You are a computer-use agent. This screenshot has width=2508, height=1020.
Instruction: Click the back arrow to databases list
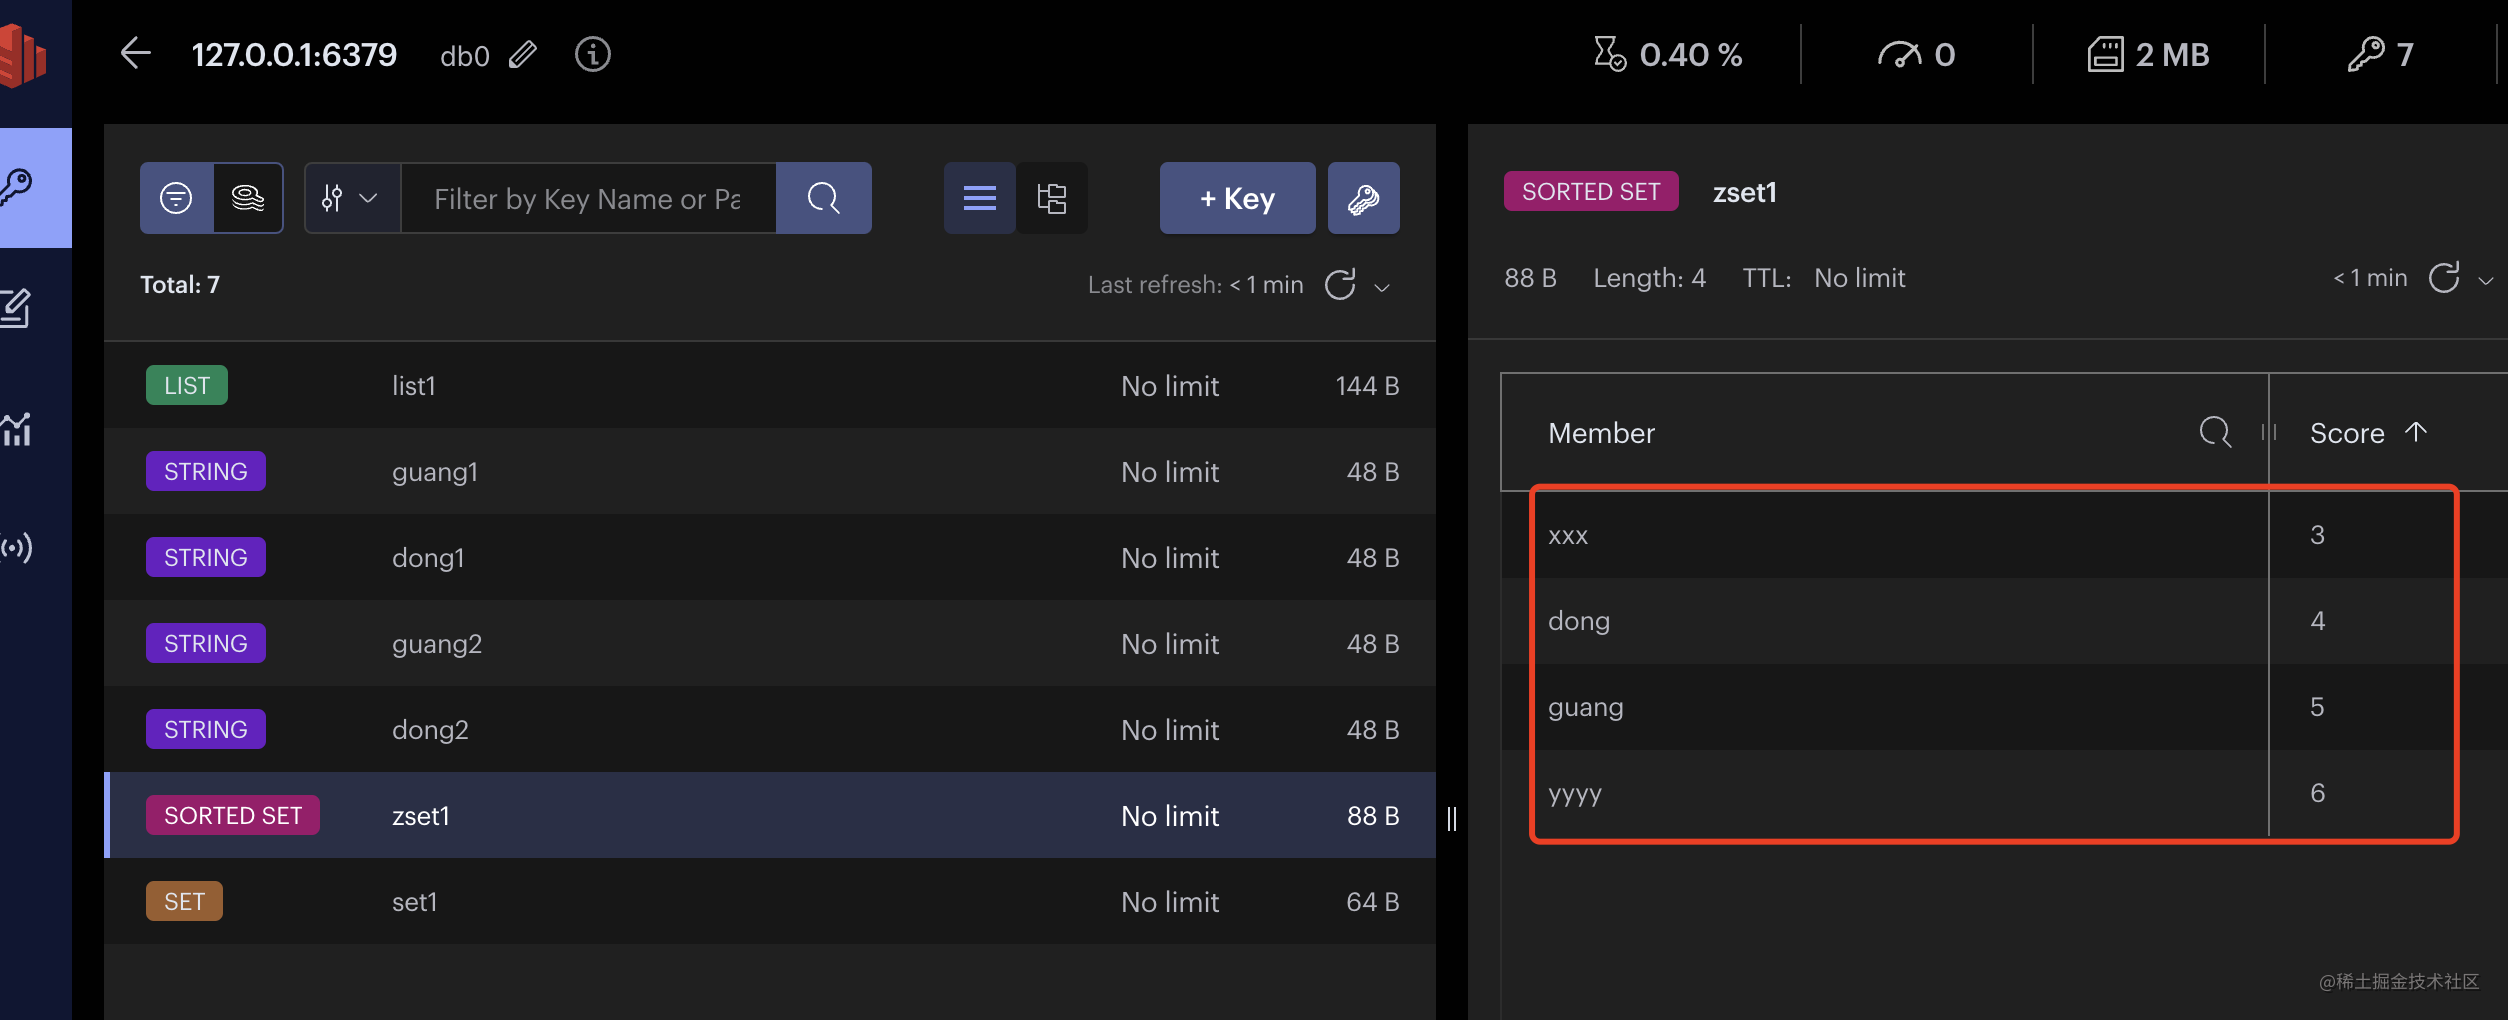click(135, 54)
